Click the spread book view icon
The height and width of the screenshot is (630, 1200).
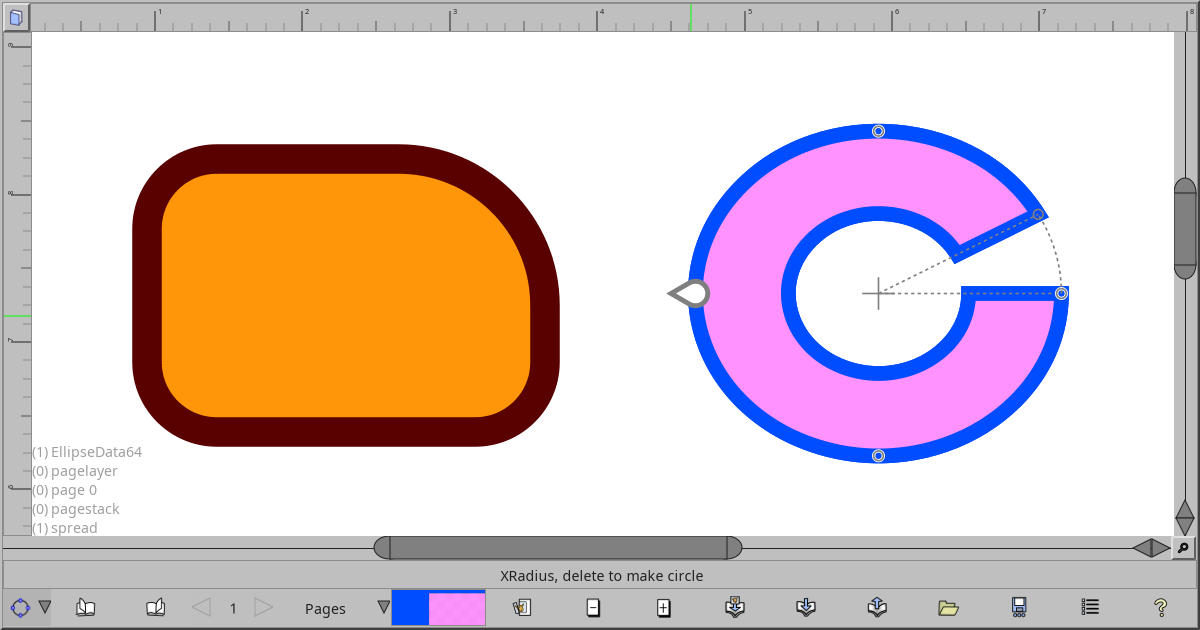click(x=155, y=607)
